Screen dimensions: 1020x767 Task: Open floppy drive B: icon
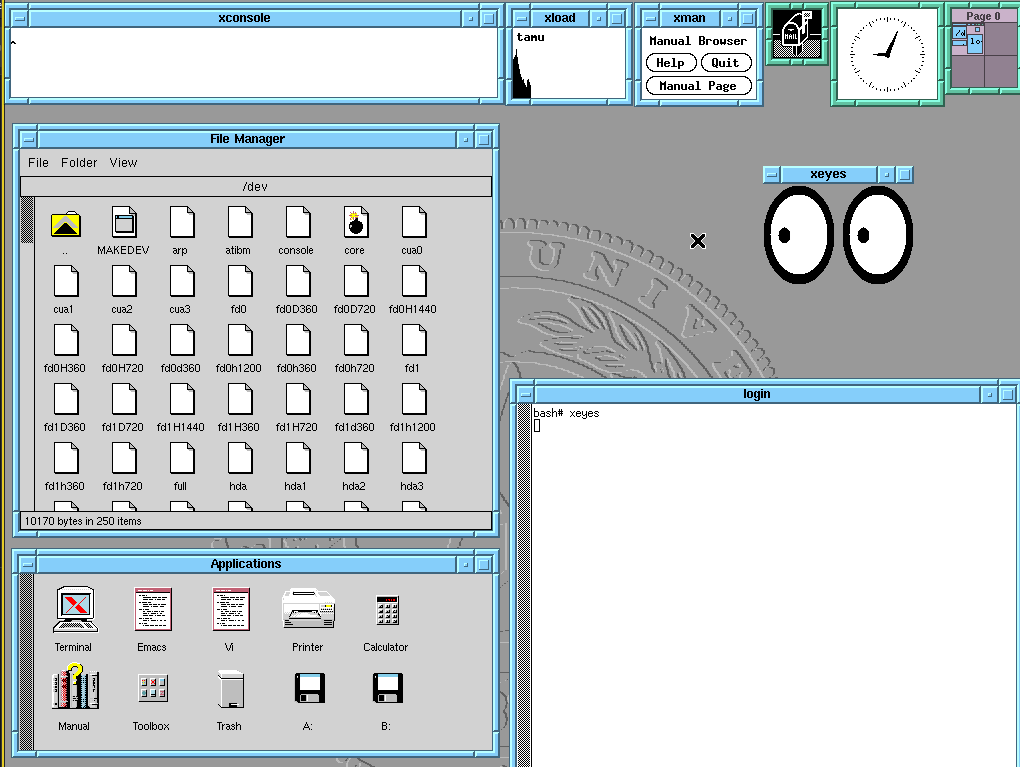388,688
